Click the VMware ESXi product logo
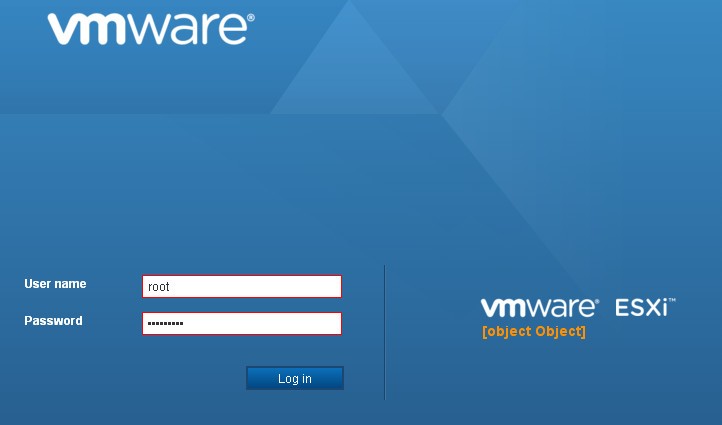 pyautogui.click(x=578, y=308)
